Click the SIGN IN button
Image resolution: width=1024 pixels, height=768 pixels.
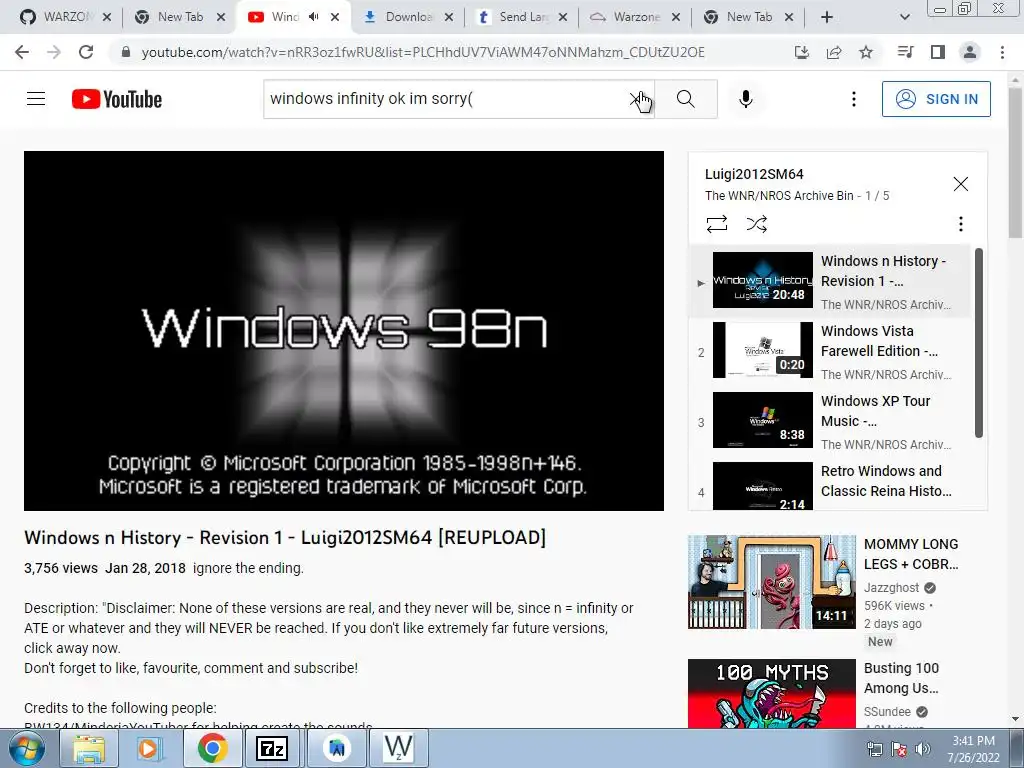(936, 99)
